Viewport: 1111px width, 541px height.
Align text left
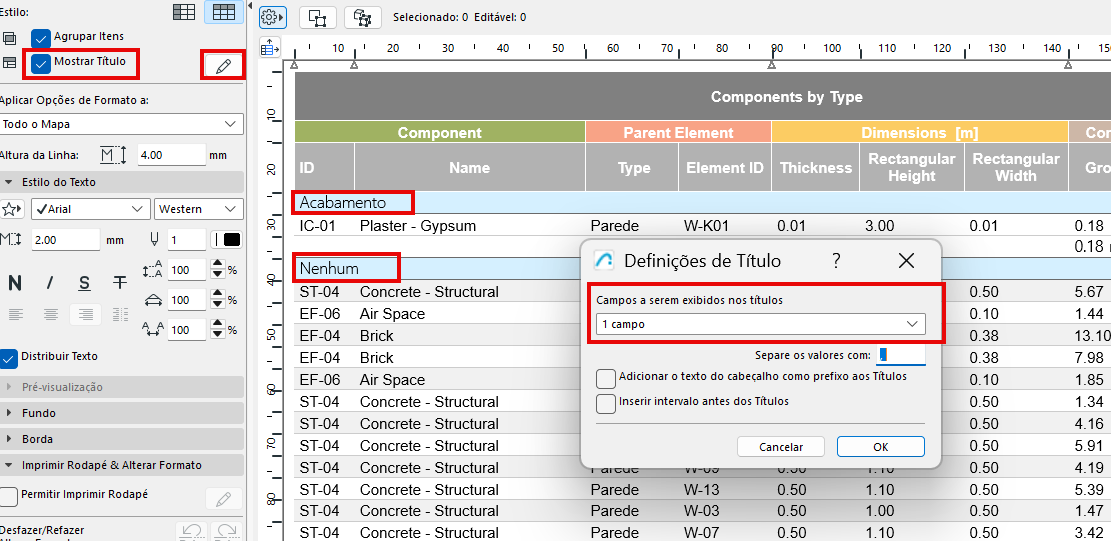(x=16, y=314)
